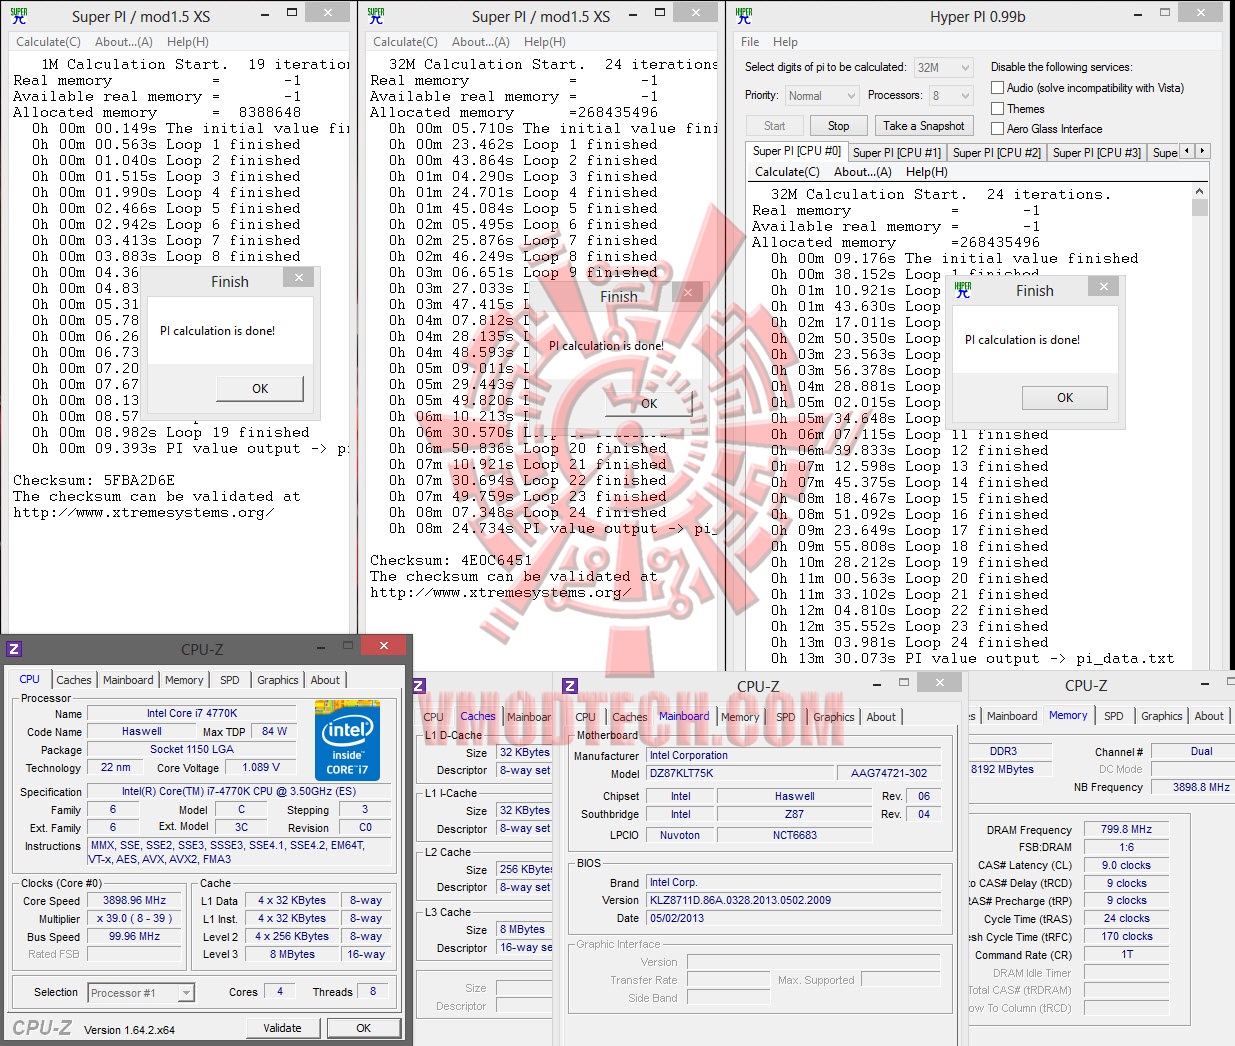The image size is (1235, 1046).
Task: Click OK in the 32M Super PI Finish dialog
Action: pyautogui.click(x=648, y=404)
